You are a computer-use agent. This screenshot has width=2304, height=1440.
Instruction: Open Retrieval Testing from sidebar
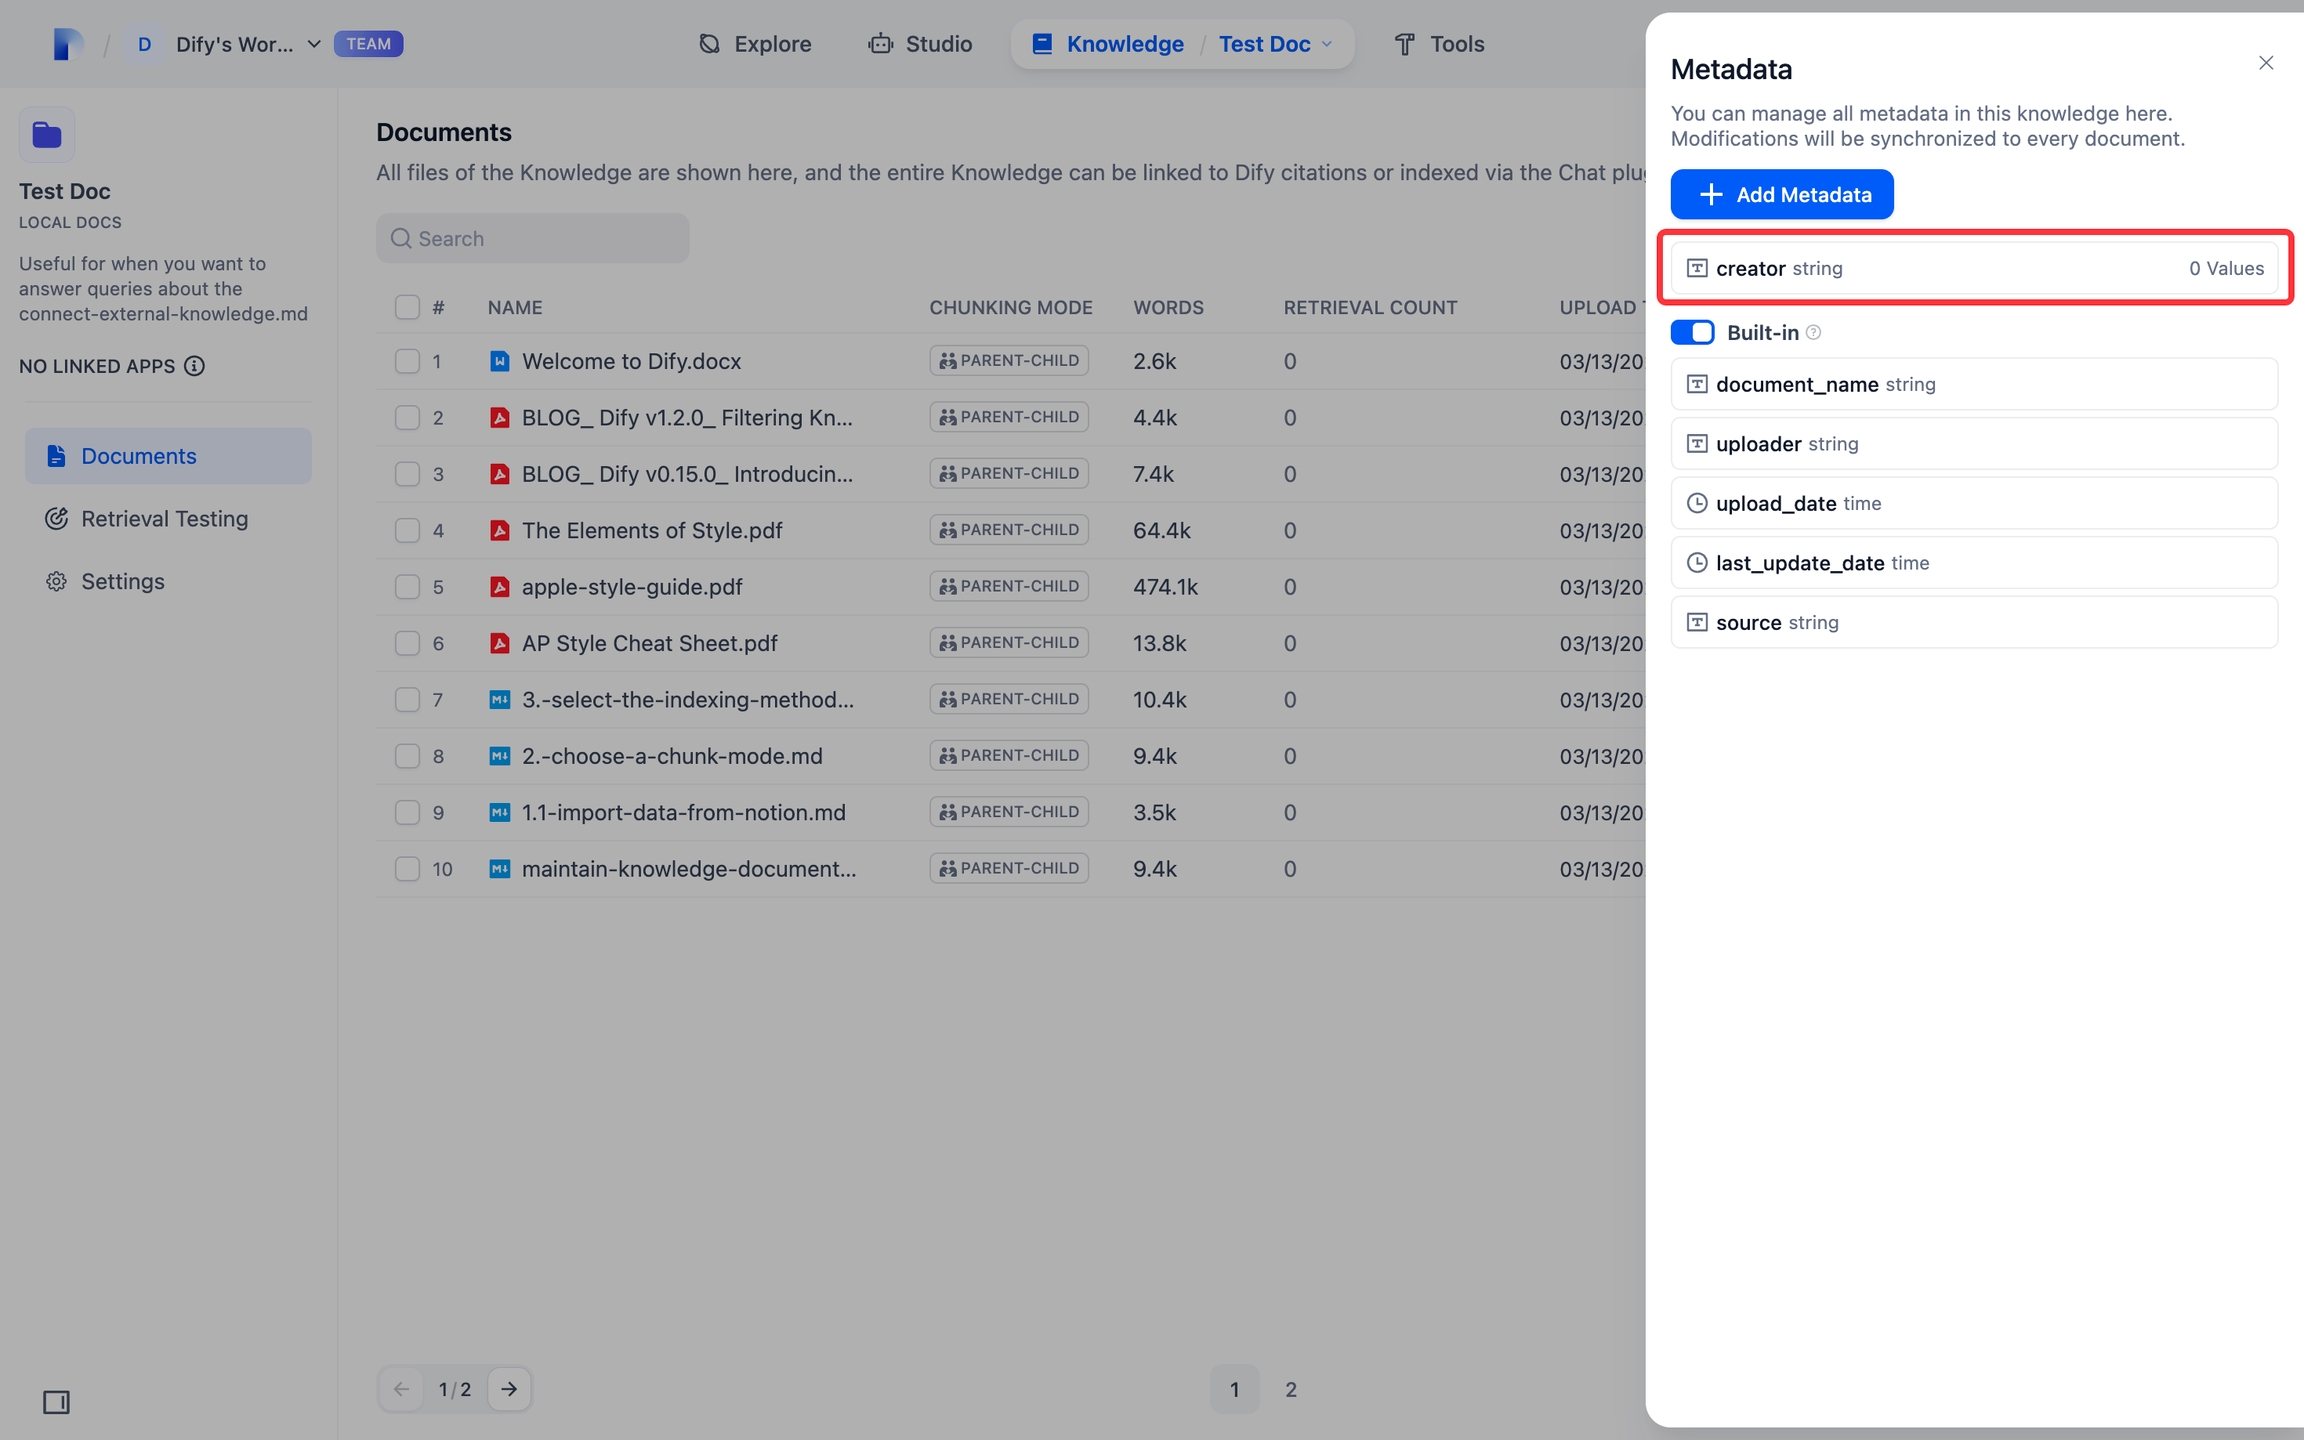(164, 519)
